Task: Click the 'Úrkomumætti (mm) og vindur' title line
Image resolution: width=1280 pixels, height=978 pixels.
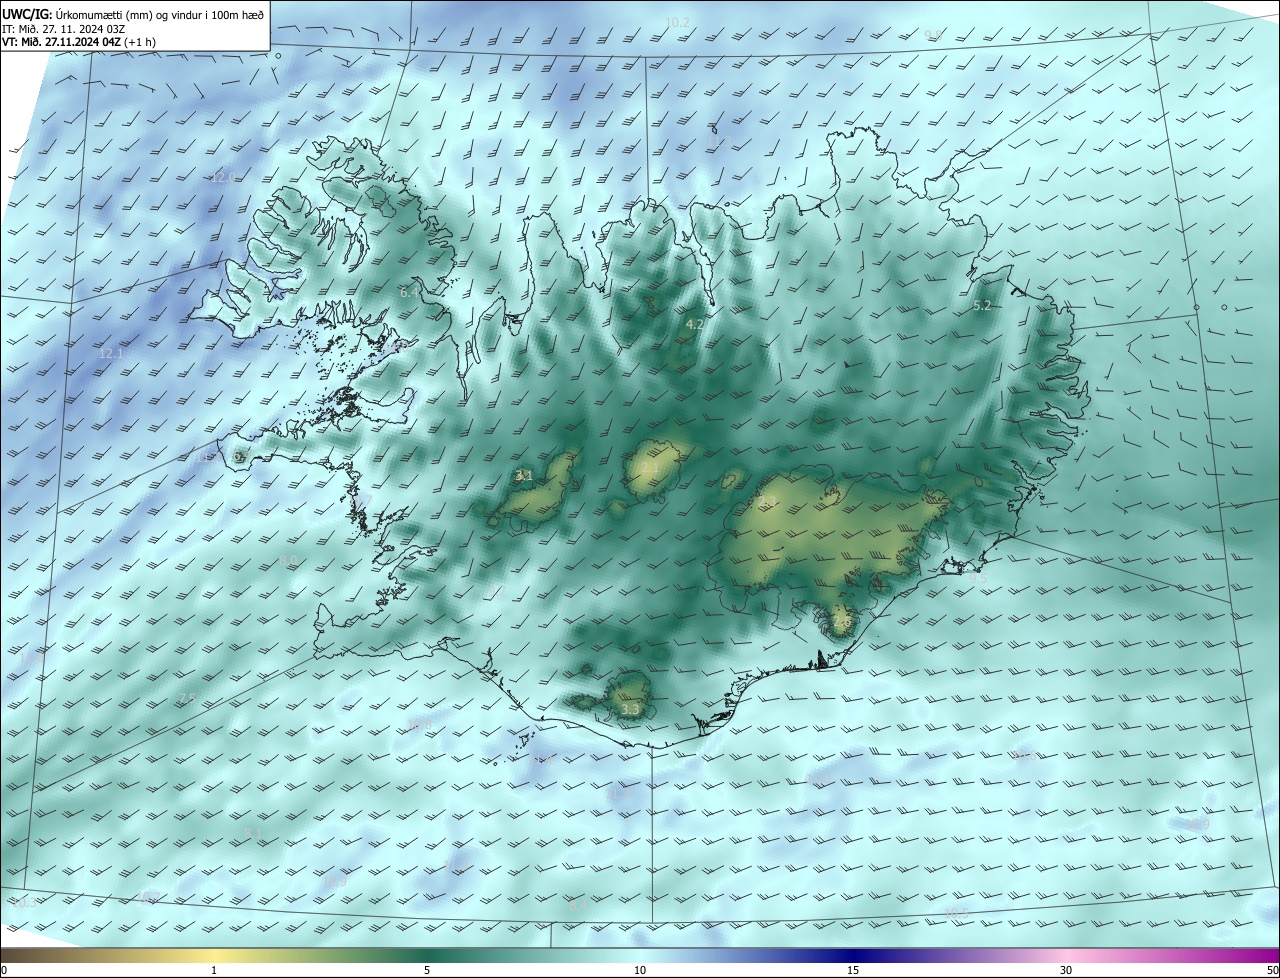Action: point(133,15)
